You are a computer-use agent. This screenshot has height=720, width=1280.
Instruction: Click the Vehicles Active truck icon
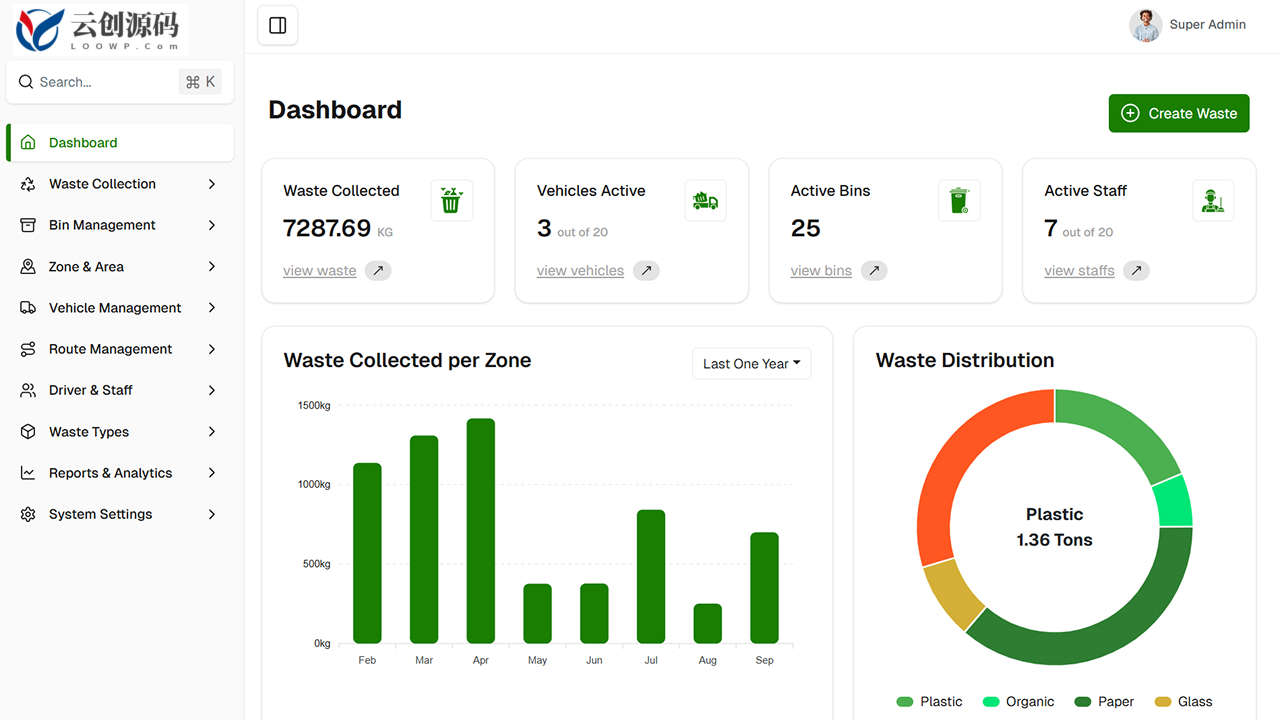[x=705, y=201]
